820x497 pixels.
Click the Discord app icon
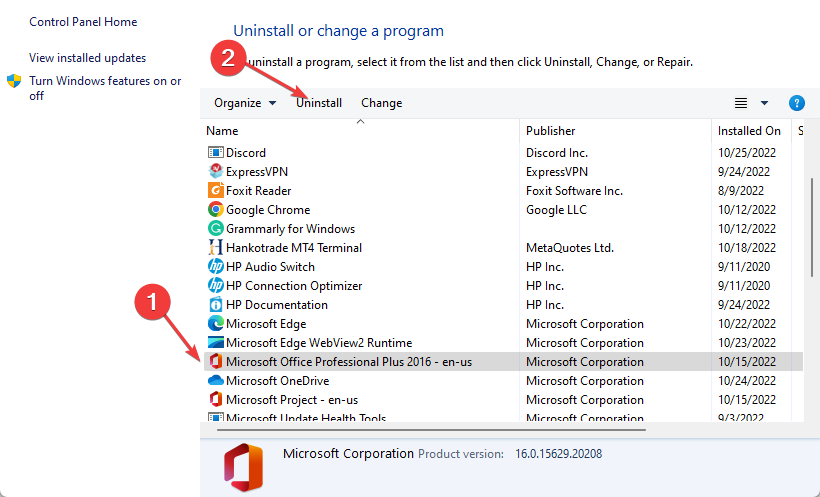tap(215, 153)
